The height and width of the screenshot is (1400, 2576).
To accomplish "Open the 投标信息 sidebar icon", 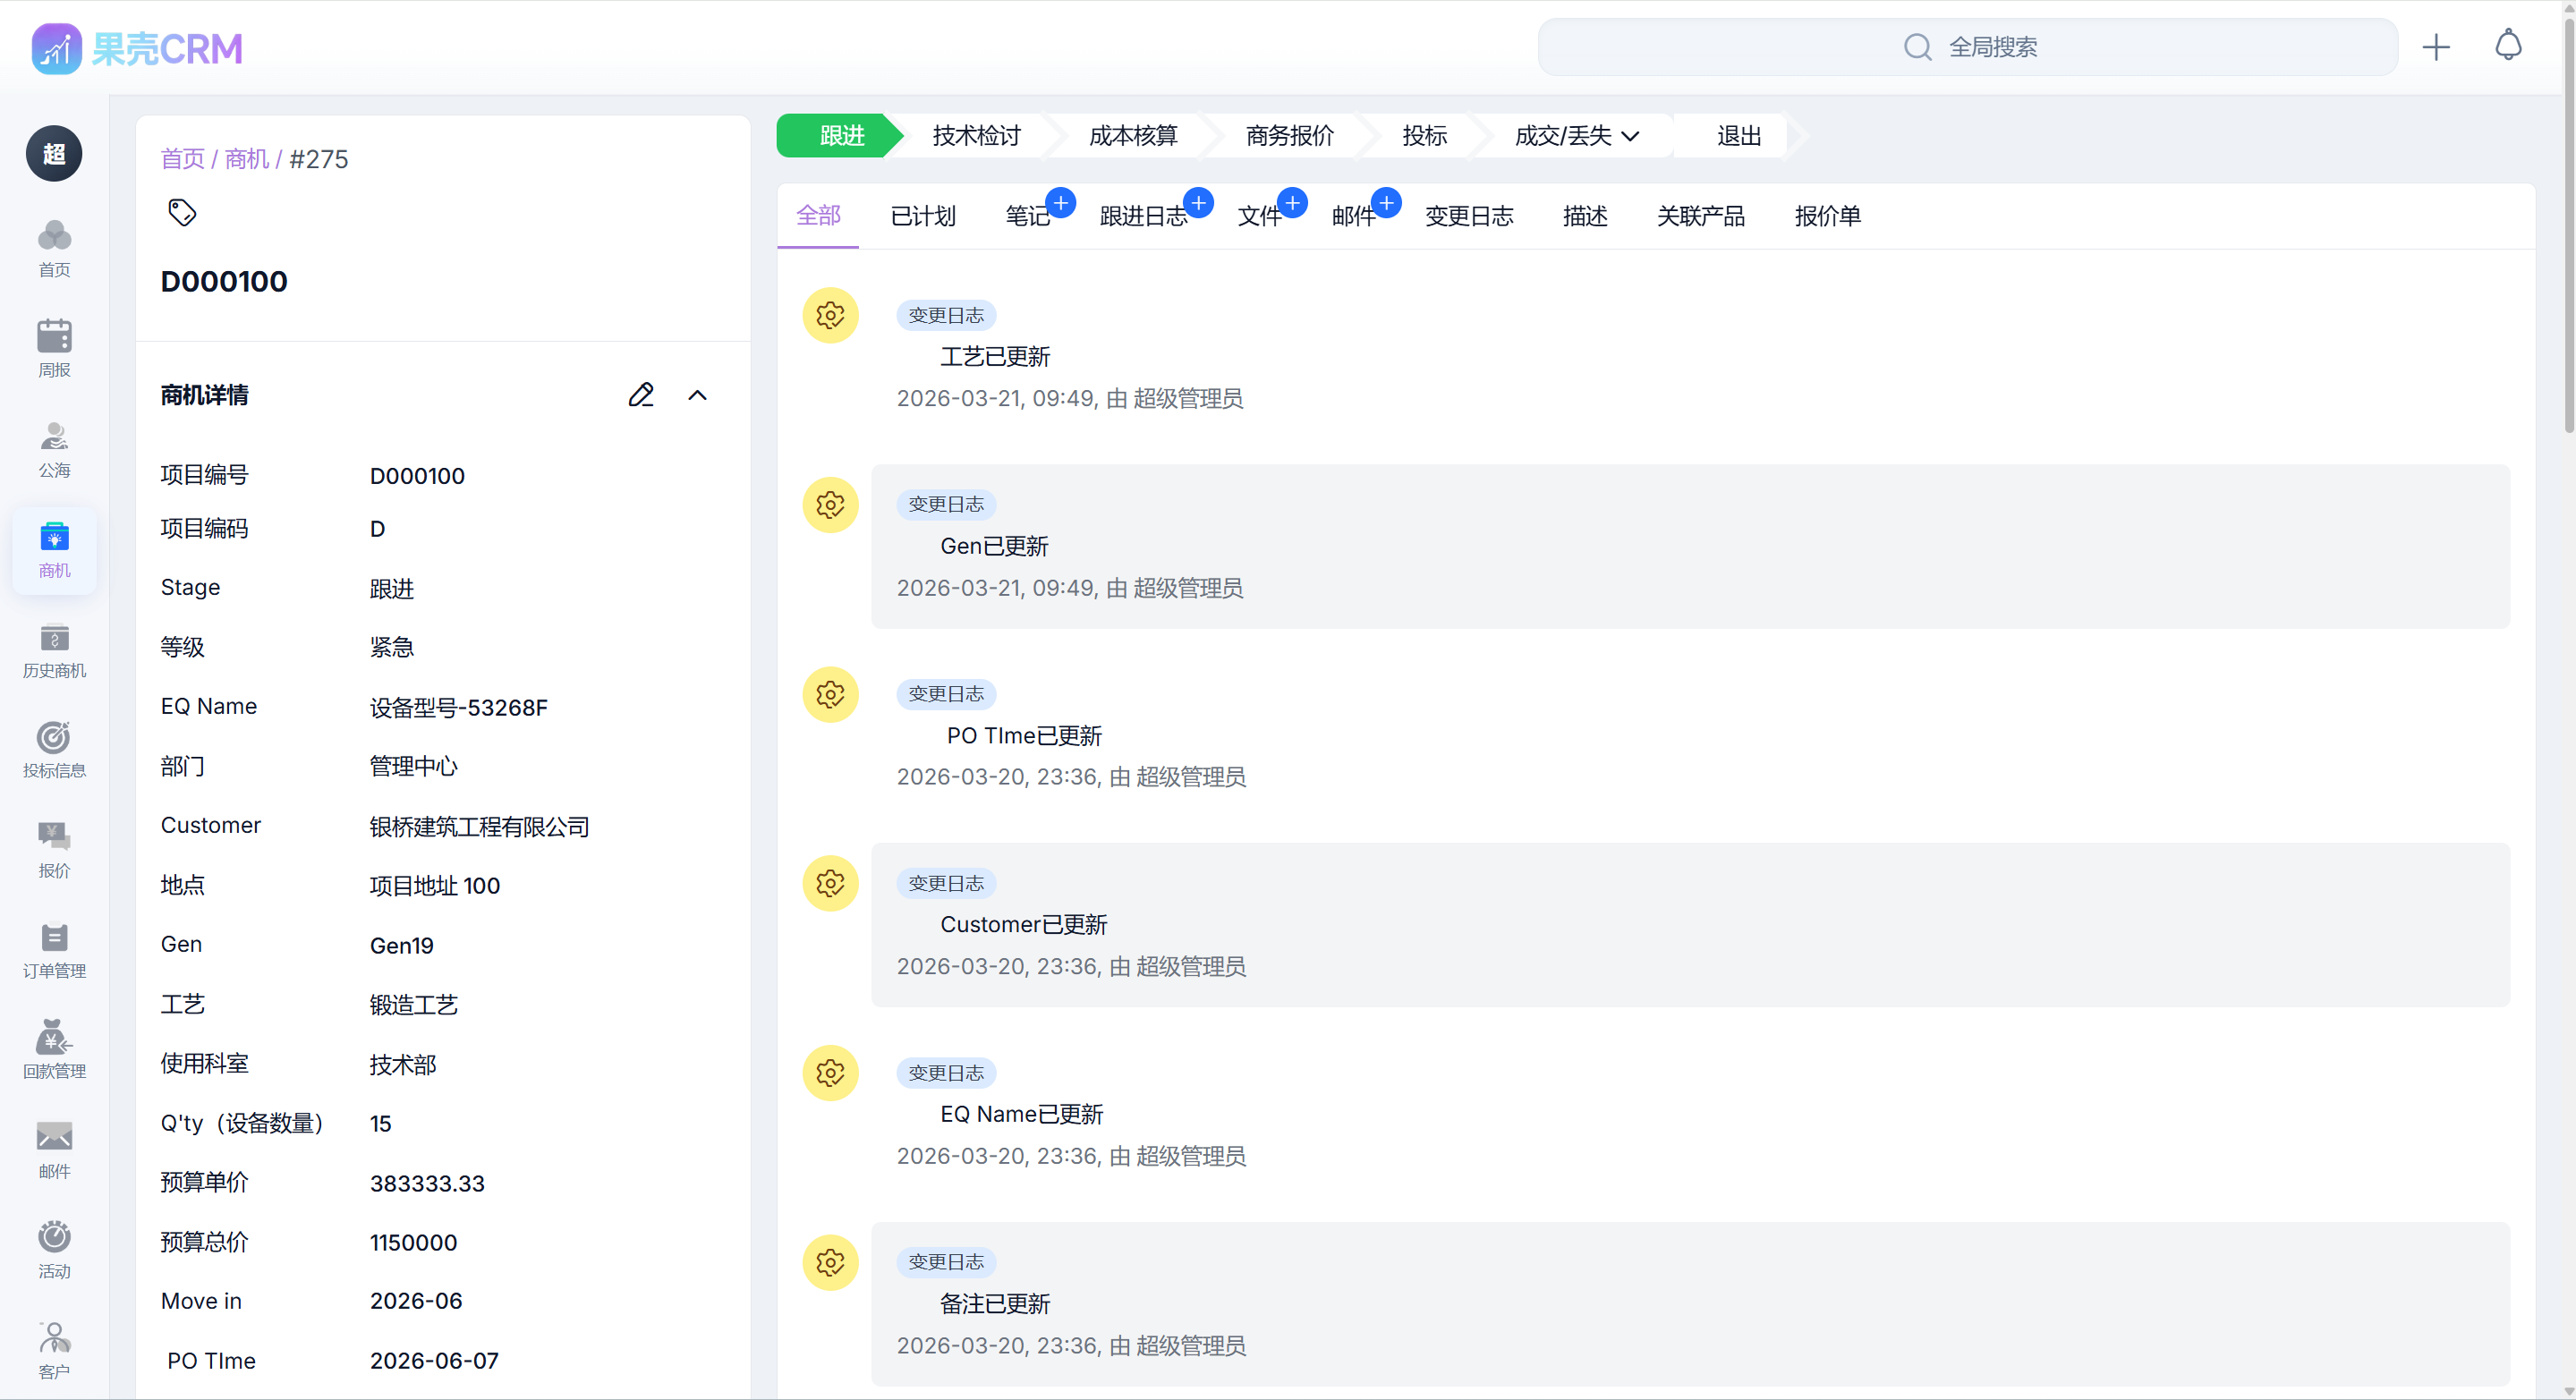I will coord(54,749).
